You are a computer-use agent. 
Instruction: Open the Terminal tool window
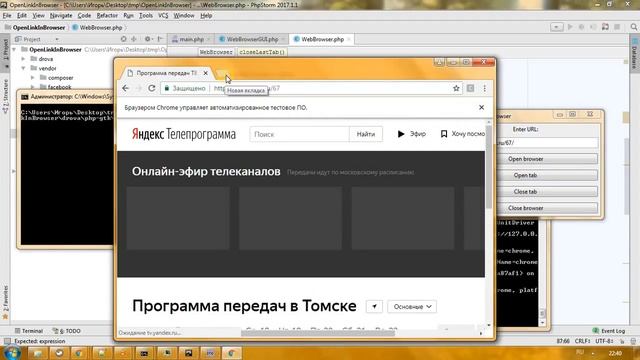(29, 331)
